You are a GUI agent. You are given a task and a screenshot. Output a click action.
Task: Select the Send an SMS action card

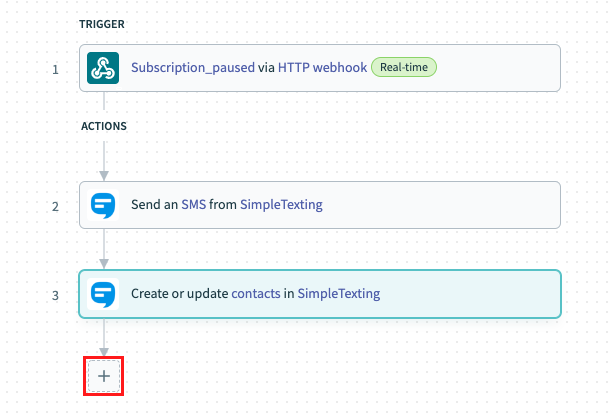(320, 205)
